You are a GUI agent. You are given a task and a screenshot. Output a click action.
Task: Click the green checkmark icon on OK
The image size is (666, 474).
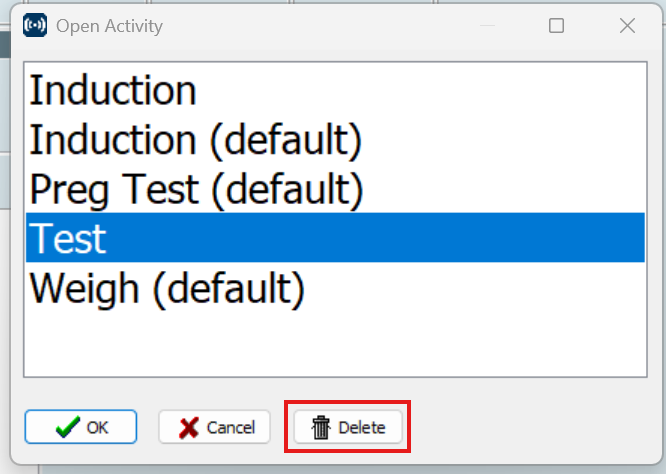pos(68,427)
